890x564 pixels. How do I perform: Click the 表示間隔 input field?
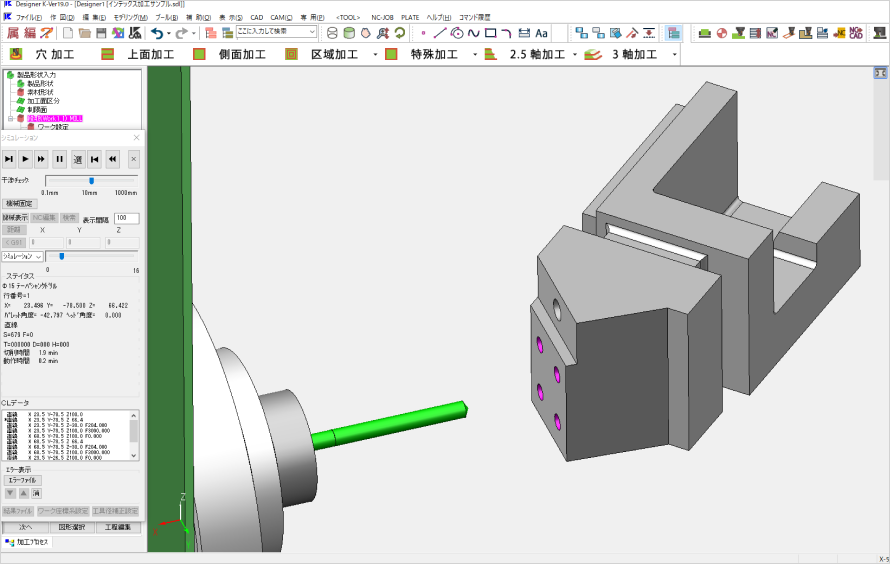point(126,218)
